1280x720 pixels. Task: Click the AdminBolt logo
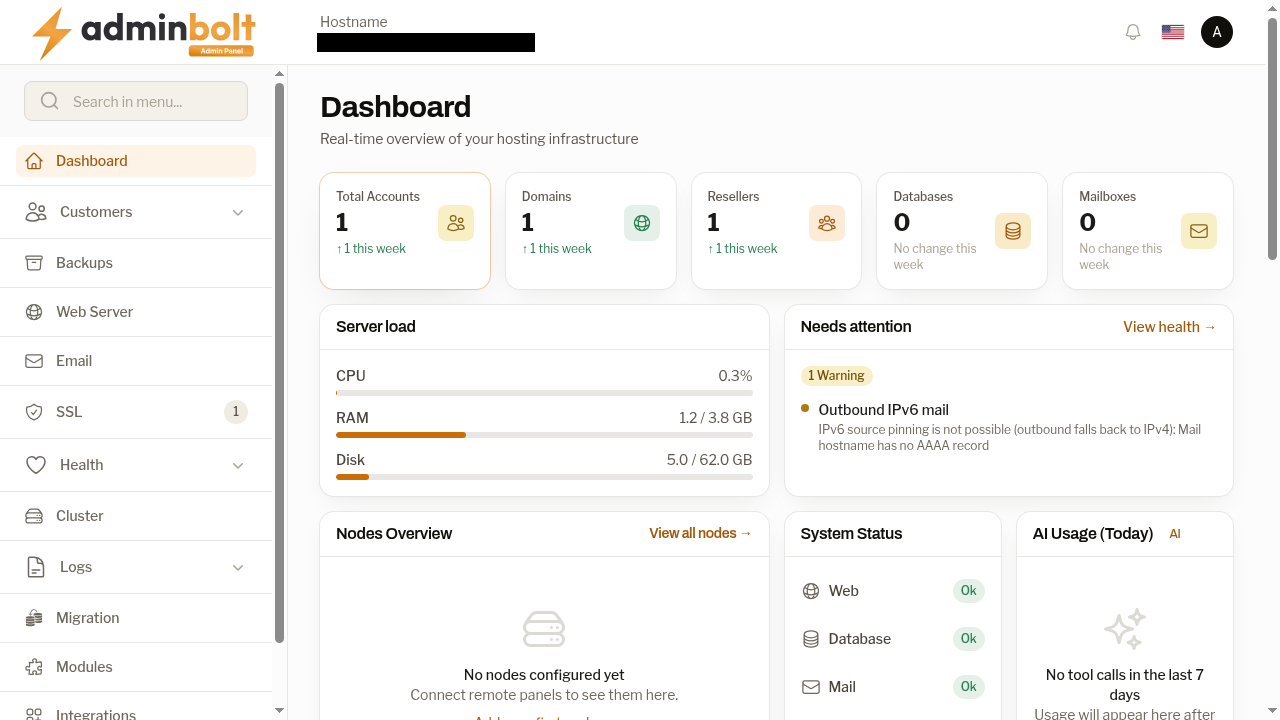[143, 33]
